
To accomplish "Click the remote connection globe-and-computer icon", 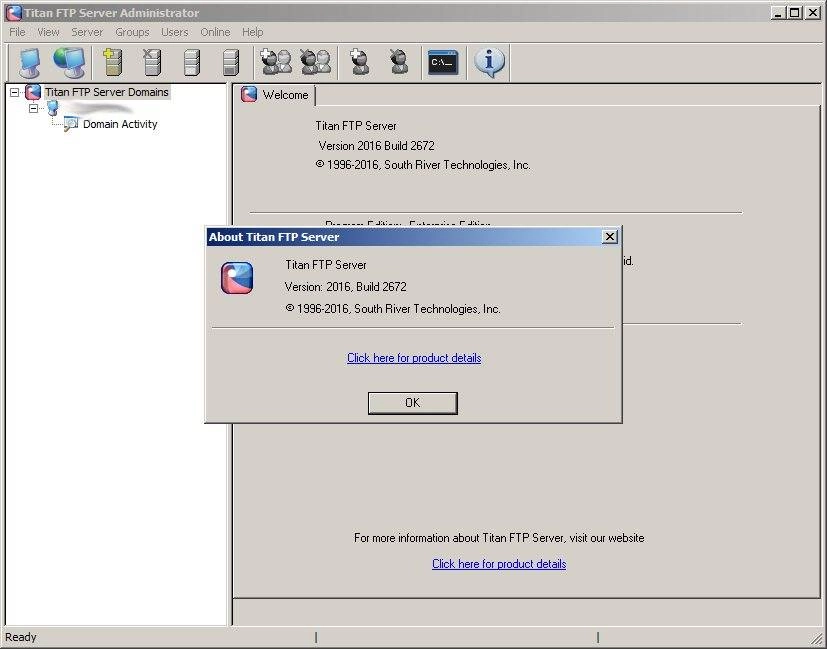I will coord(69,63).
